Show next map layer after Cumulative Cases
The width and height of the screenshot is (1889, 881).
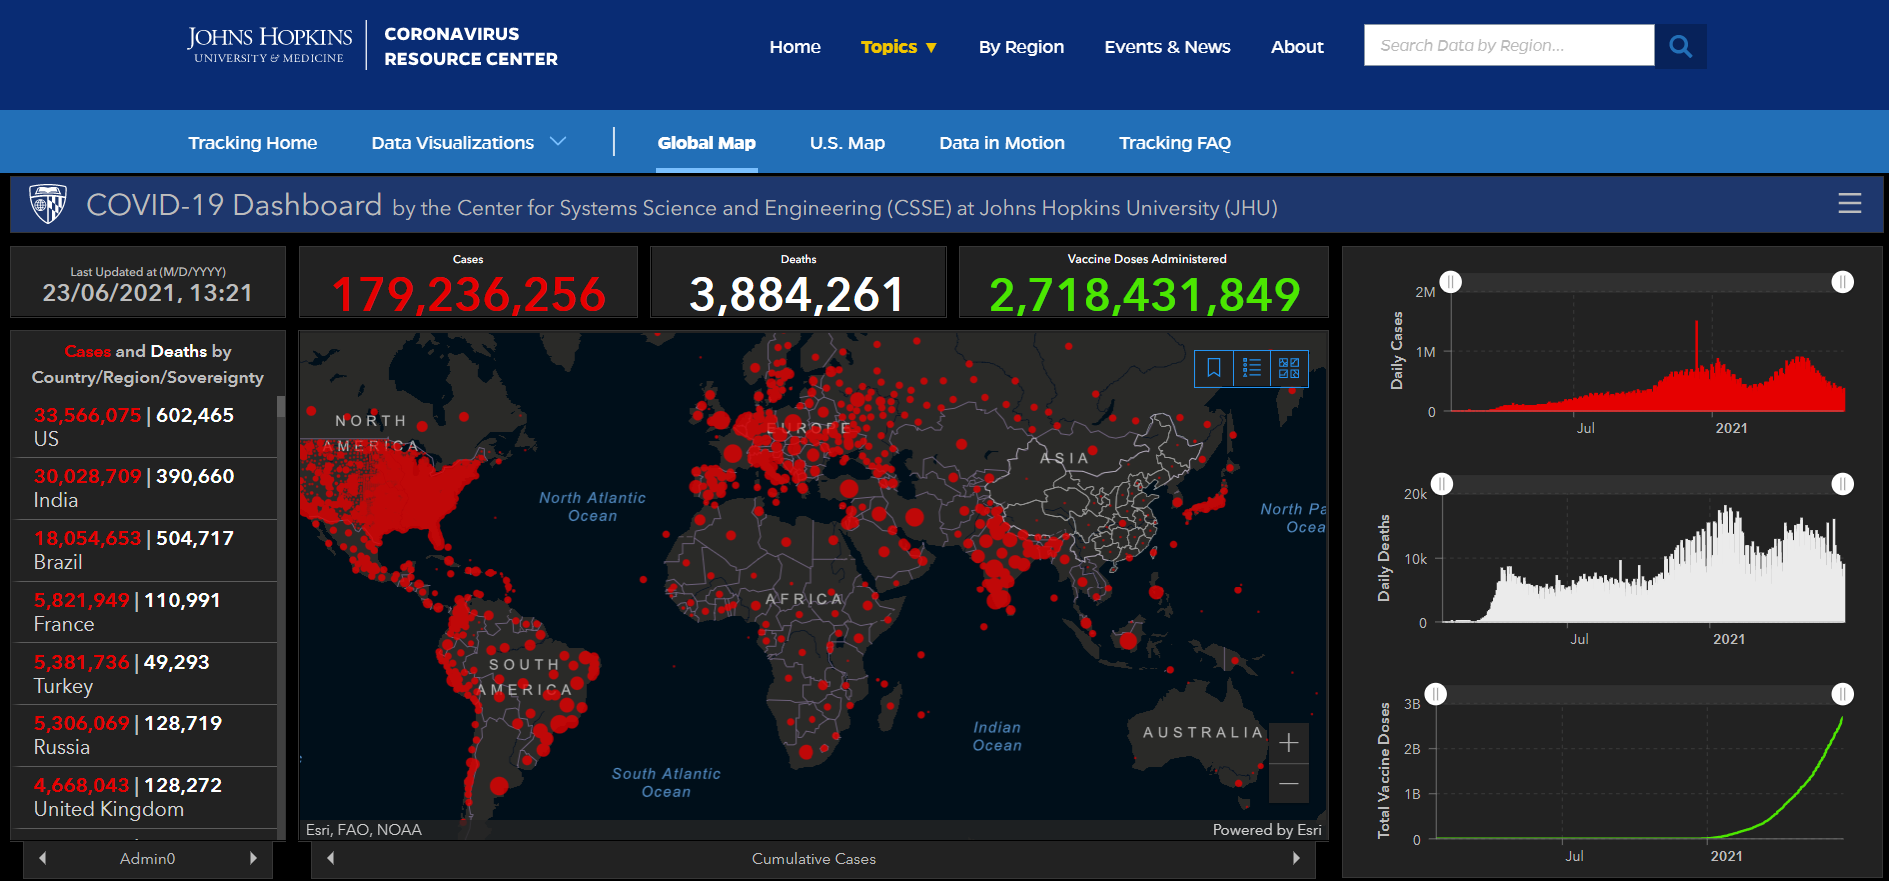coord(1296,858)
